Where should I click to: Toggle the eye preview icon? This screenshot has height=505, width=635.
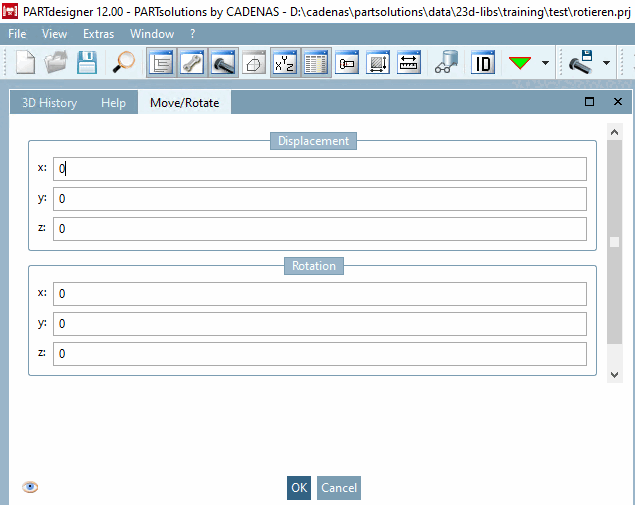(x=30, y=487)
